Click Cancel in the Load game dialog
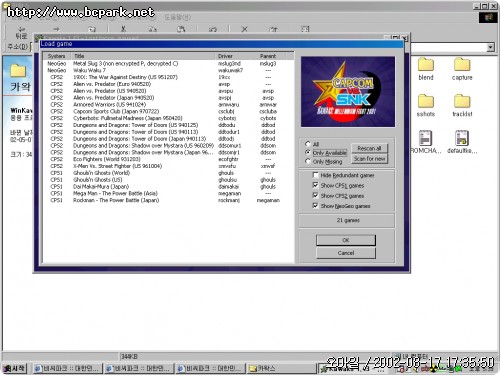The image size is (500, 375). 346,253
